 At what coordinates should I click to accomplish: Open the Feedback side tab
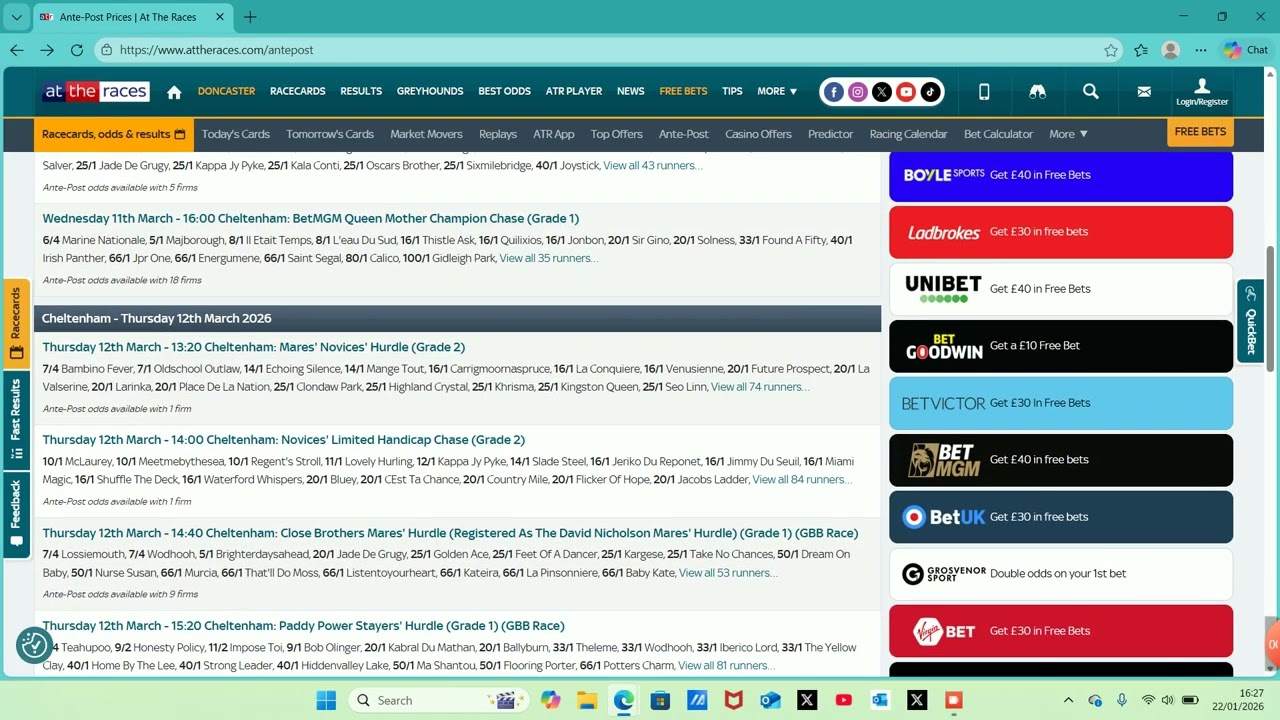click(16, 513)
